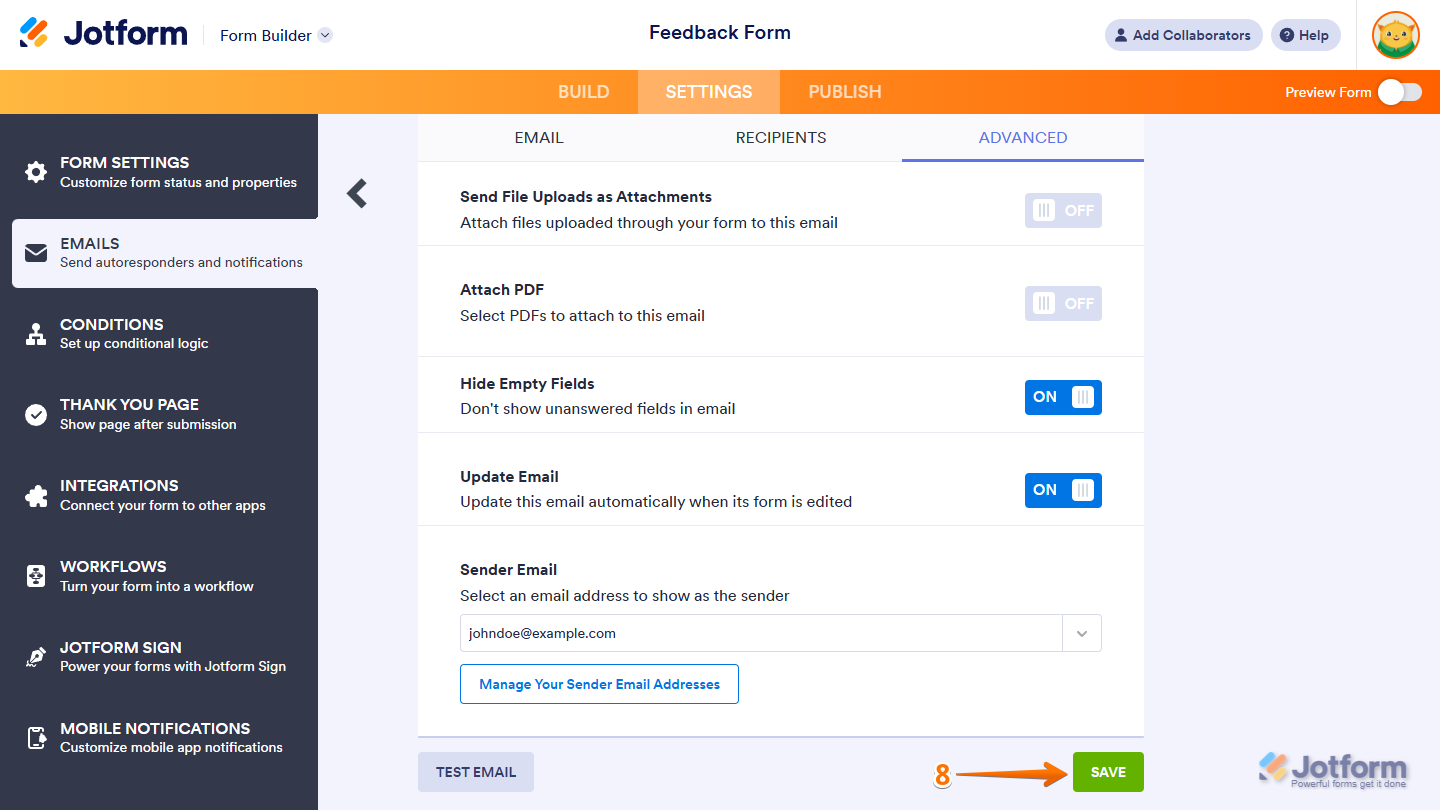
Task: Switch to the Recipients tab
Action: (781, 138)
